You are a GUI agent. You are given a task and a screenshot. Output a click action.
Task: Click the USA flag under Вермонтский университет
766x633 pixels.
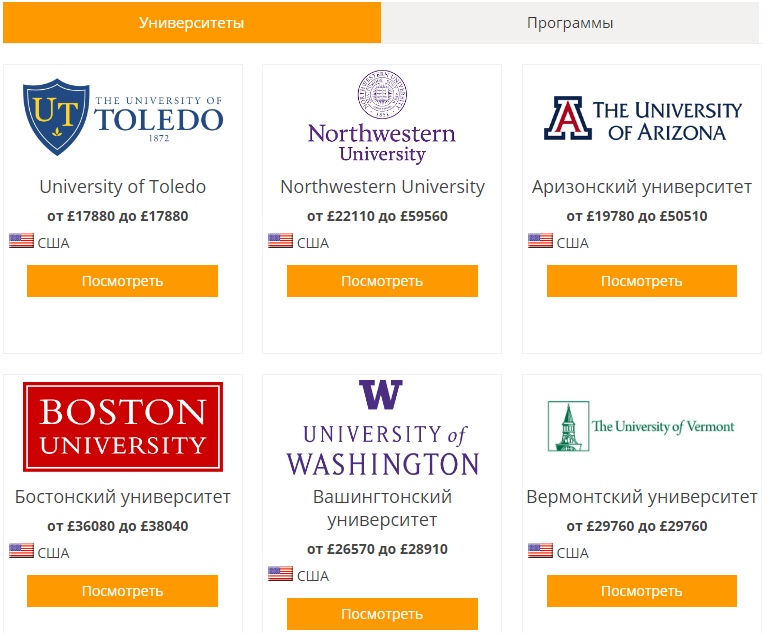point(540,550)
